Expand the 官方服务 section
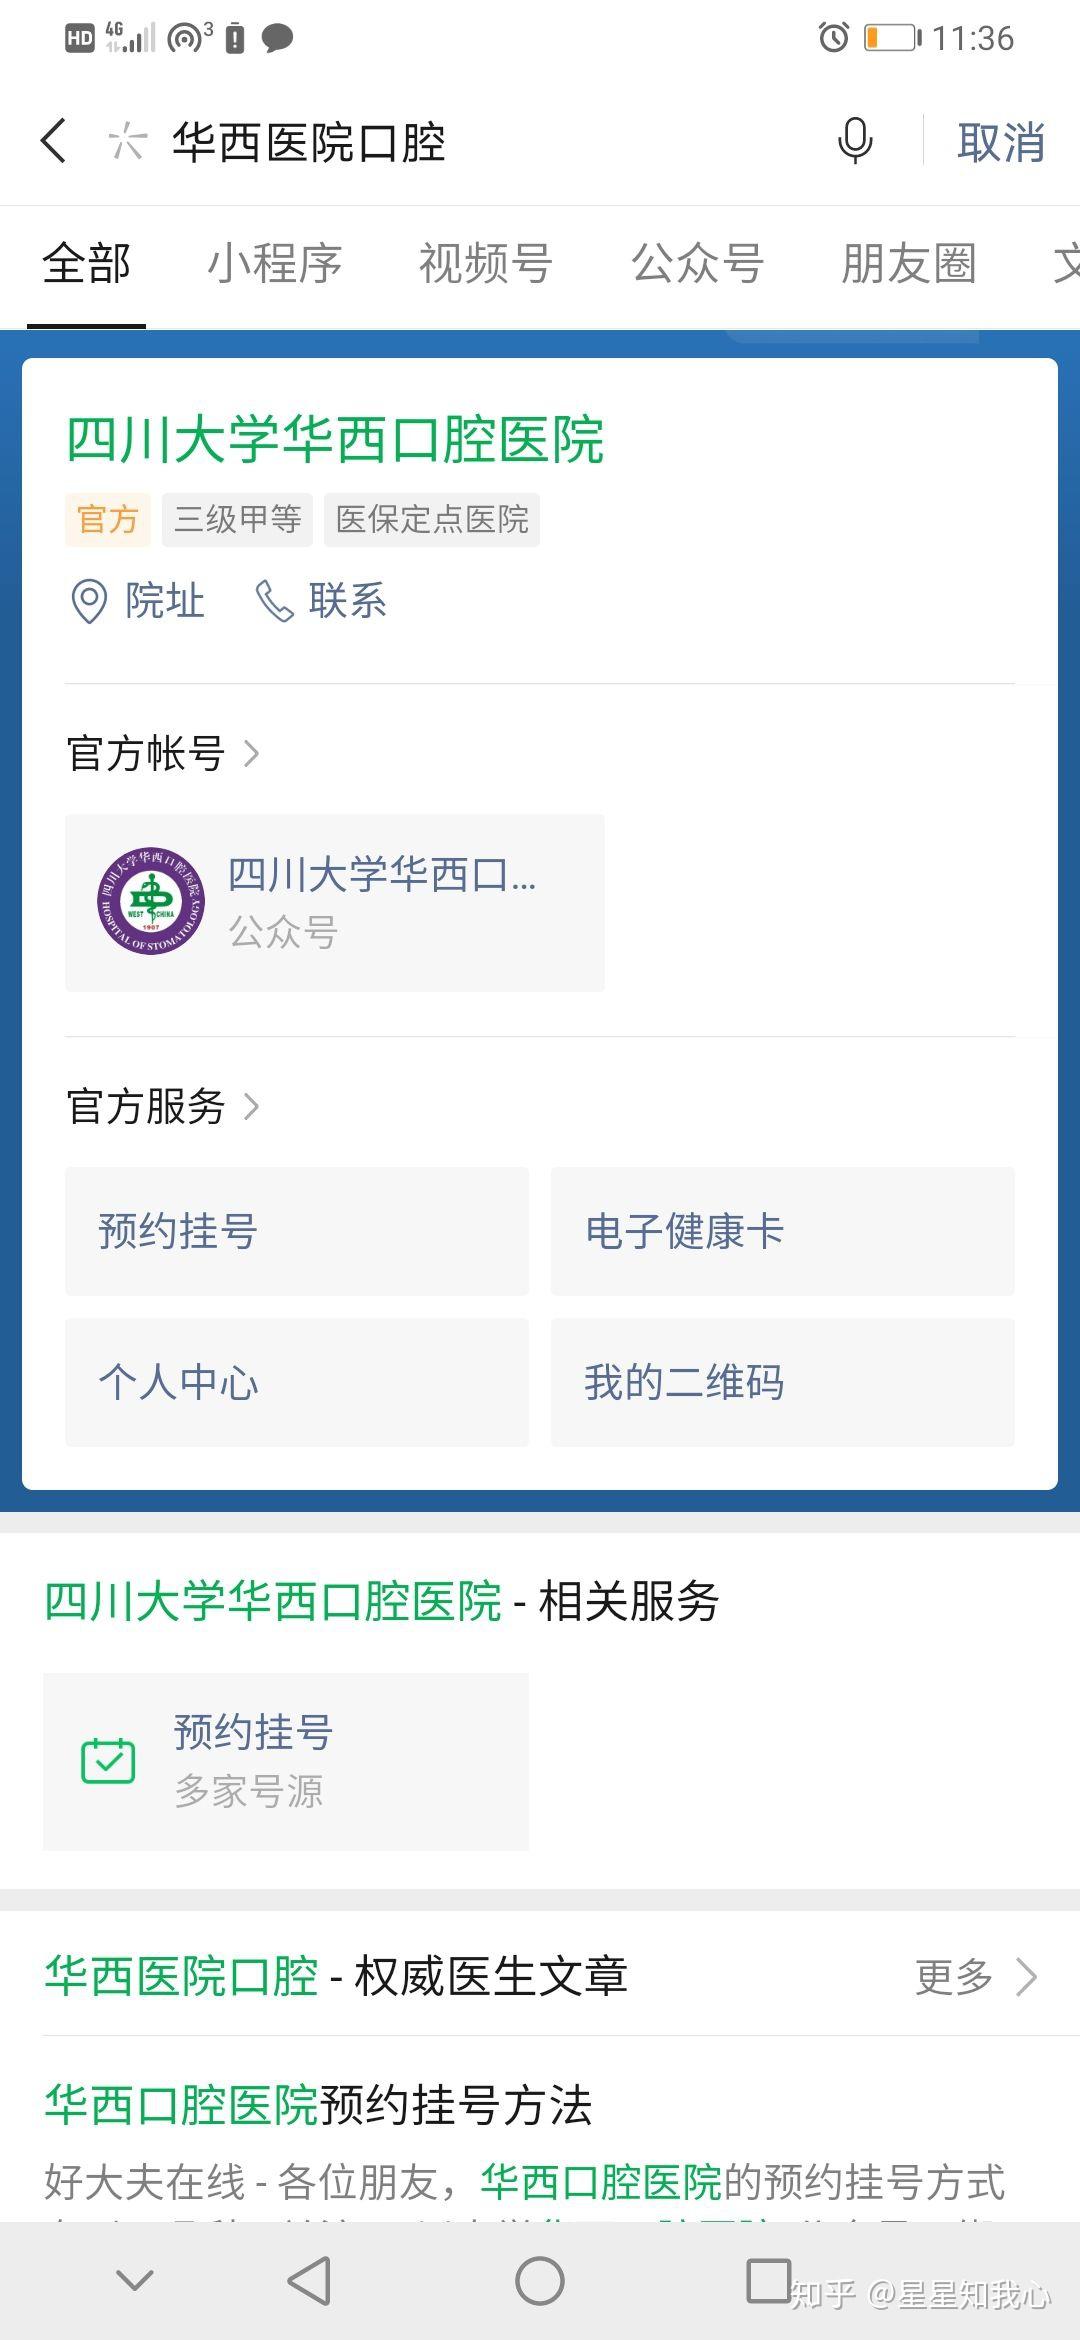The image size is (1080, 2340). click(164, 1107)
